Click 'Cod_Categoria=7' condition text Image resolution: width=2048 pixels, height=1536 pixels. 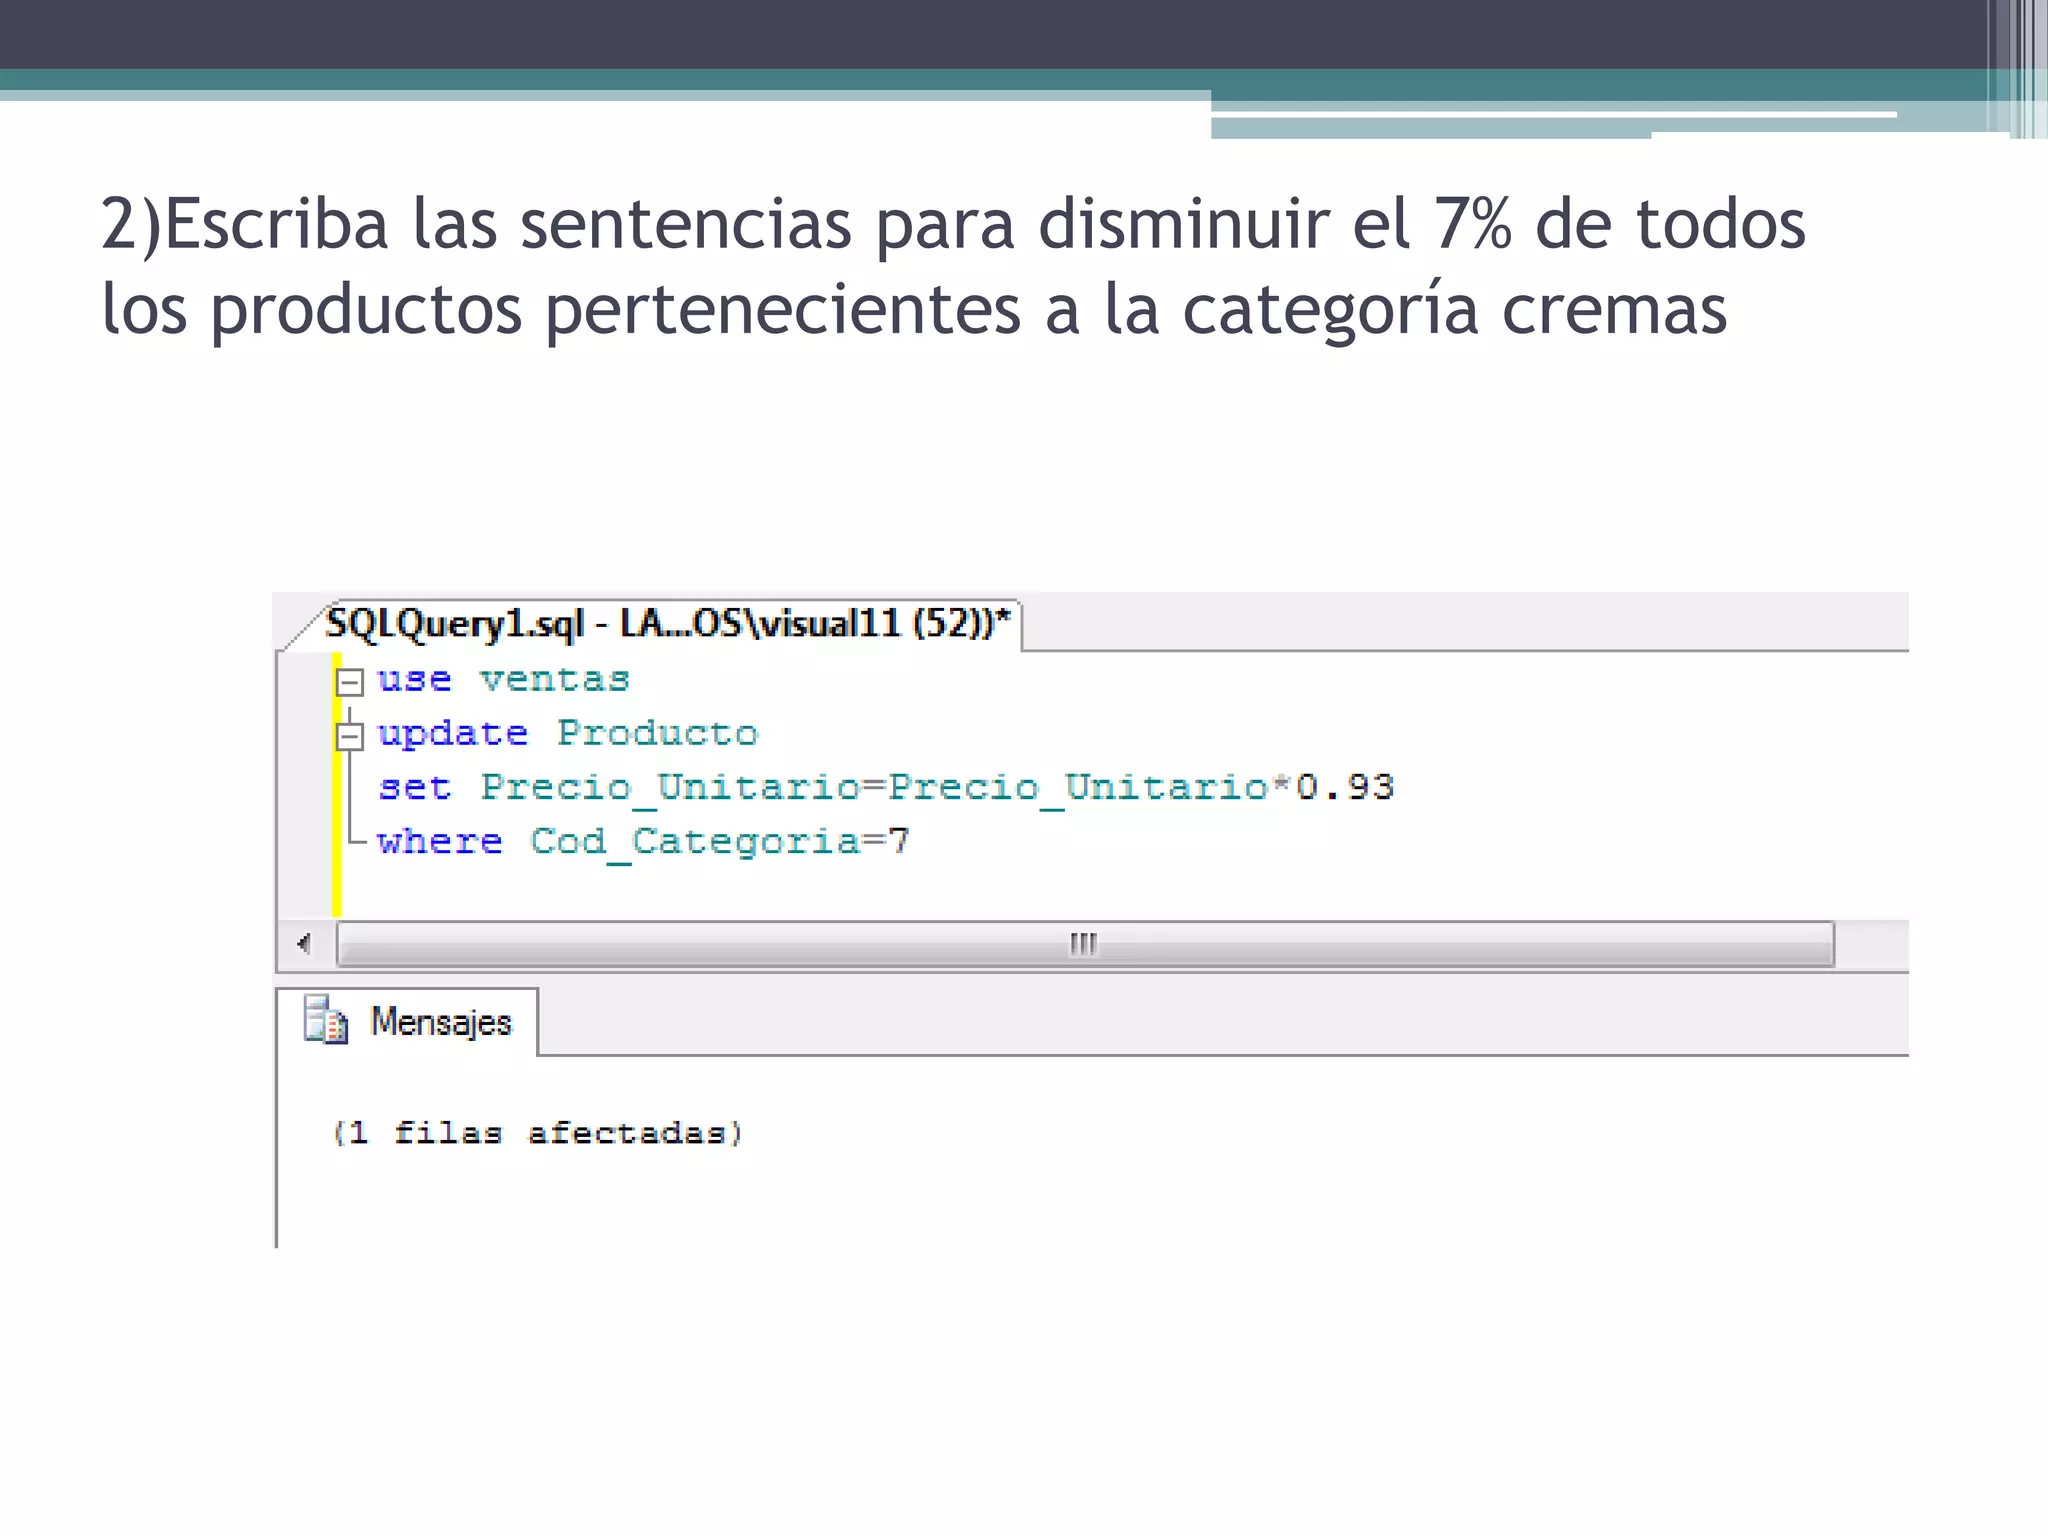719,843
